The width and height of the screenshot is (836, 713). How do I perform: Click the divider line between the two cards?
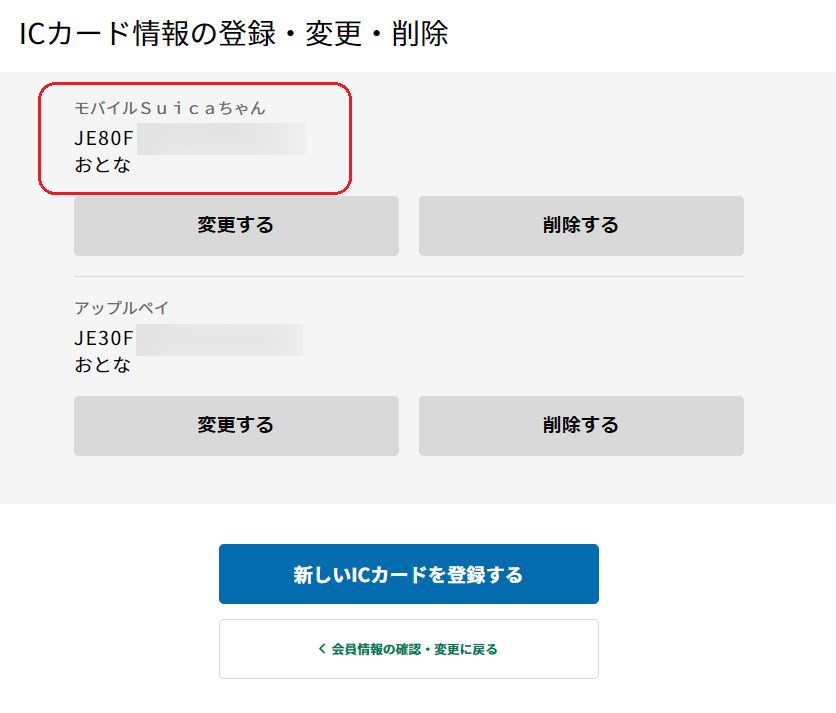click(408, 277)
